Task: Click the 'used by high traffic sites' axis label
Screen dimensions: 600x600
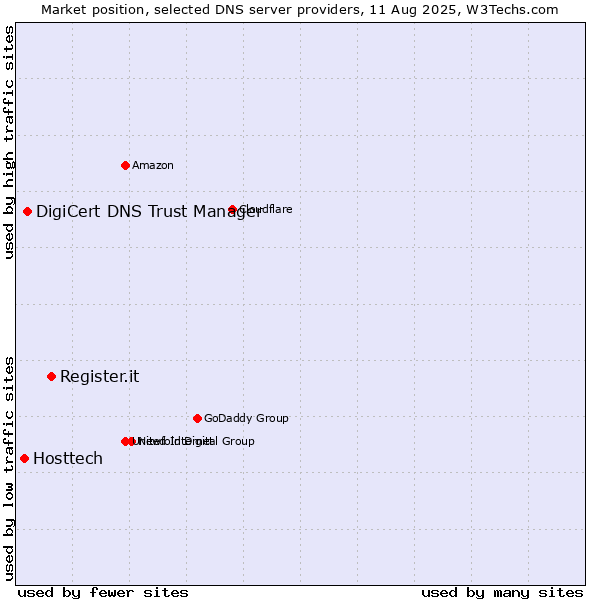Action: [x=9, y=143]
